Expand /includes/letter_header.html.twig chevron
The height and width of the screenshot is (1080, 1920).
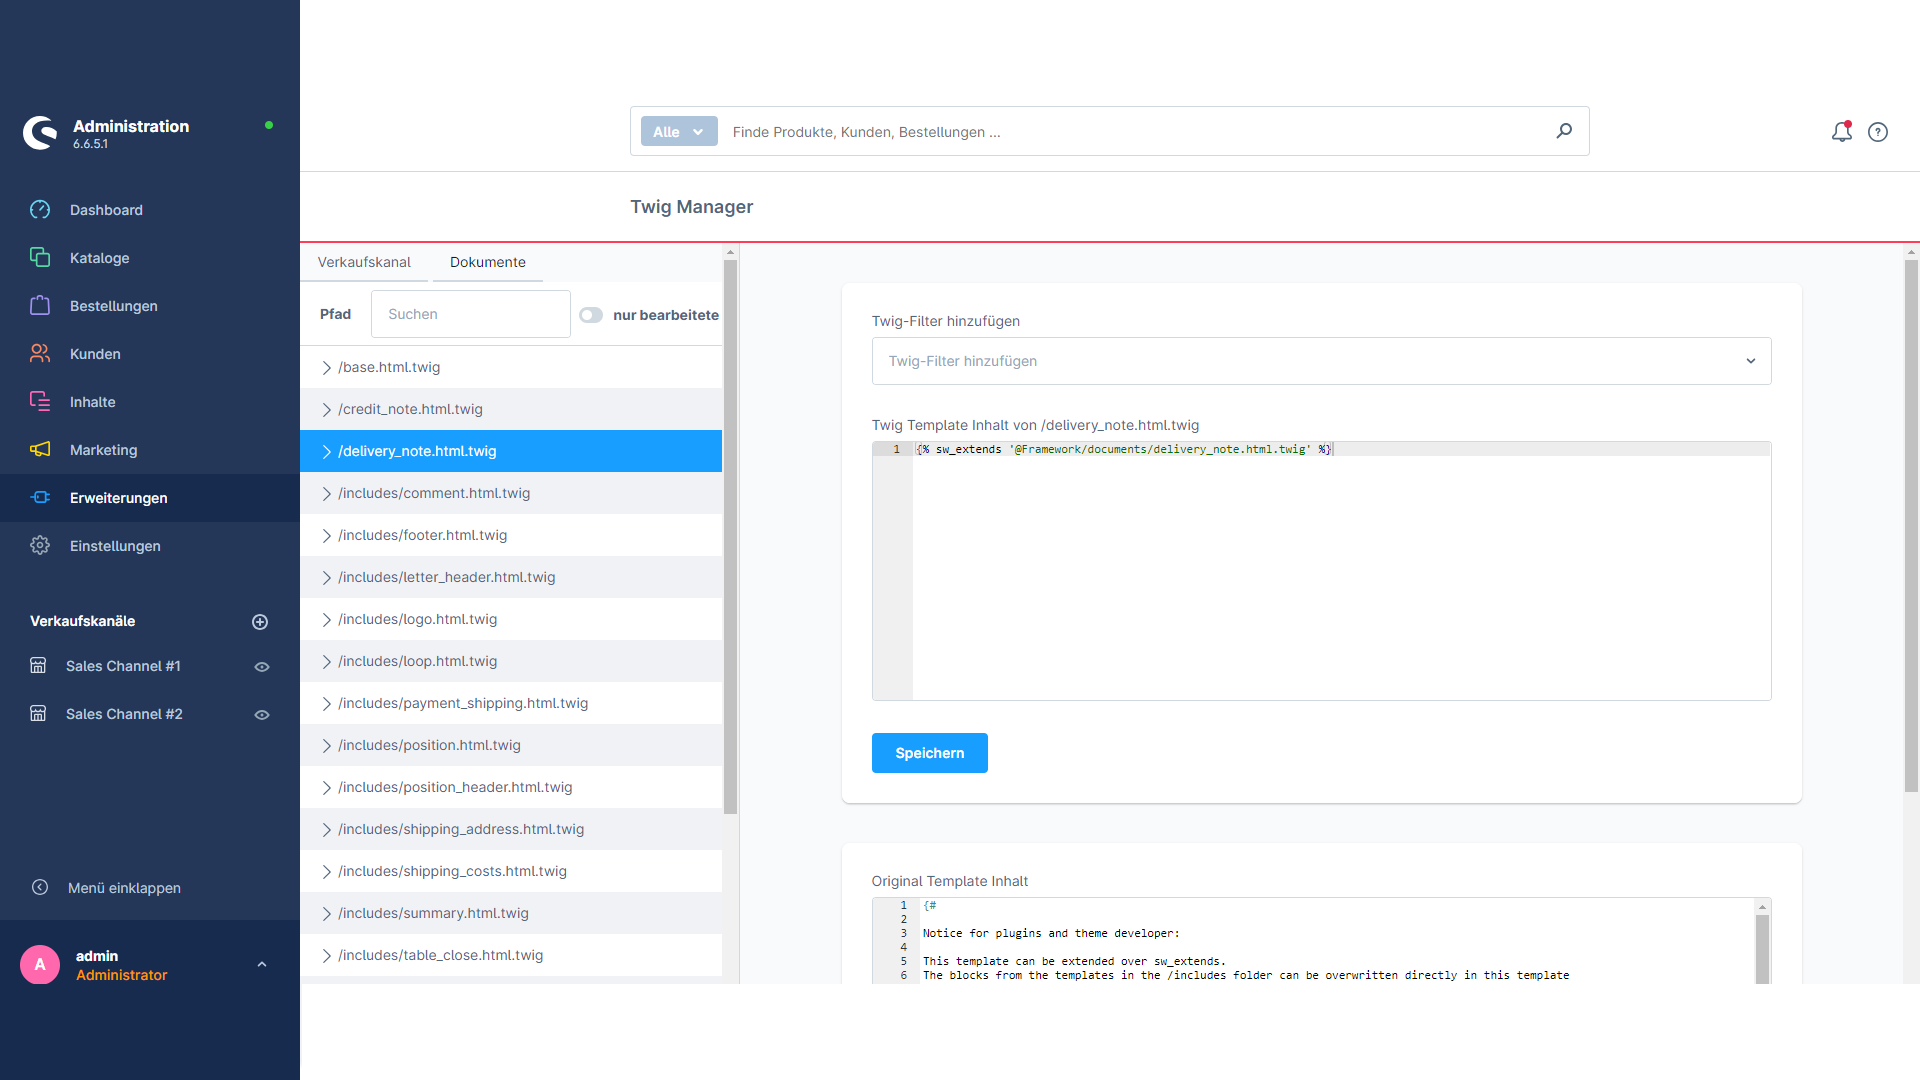pos(326,578)
